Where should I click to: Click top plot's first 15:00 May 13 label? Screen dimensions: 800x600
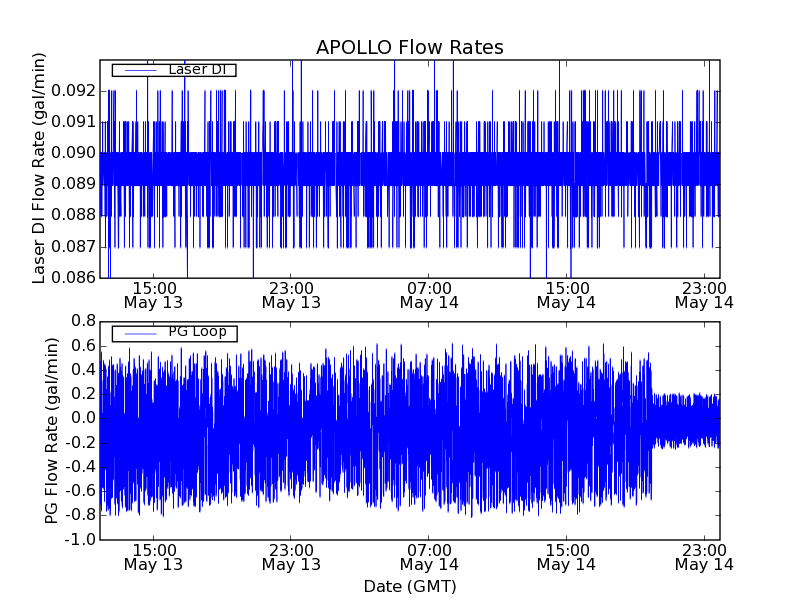point(153,294)
